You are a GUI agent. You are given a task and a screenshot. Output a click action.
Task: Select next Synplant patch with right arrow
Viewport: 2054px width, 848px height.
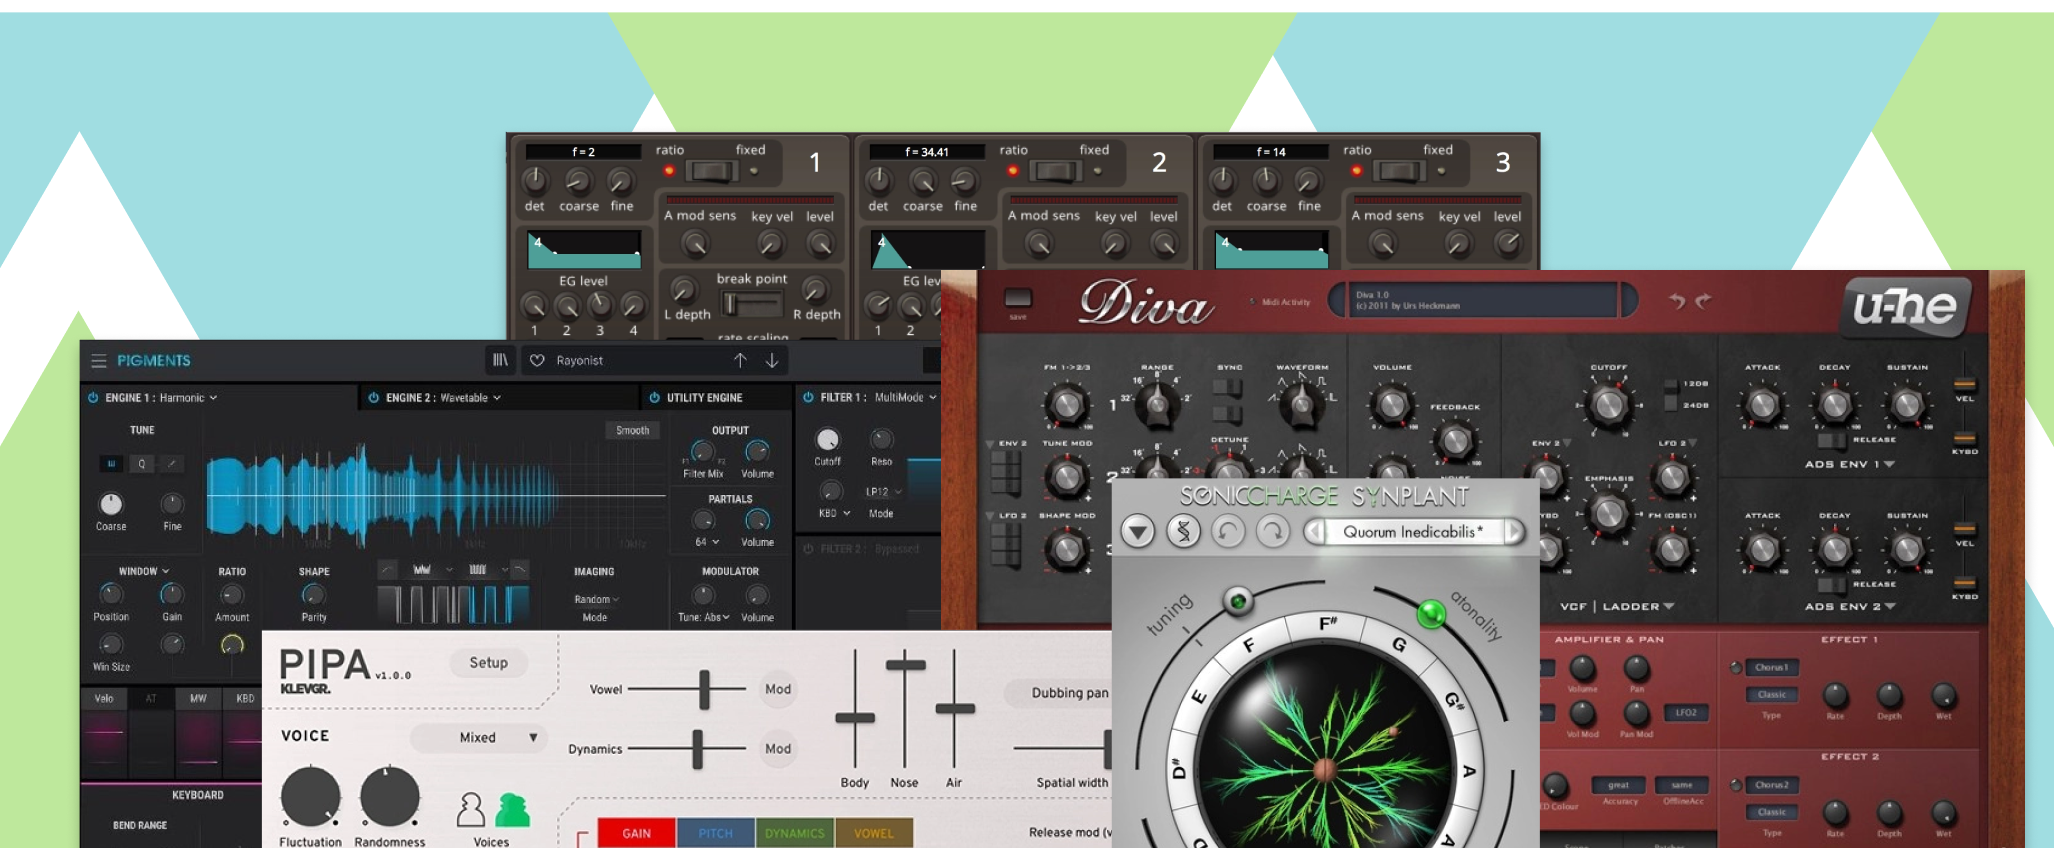point(1514,531)
